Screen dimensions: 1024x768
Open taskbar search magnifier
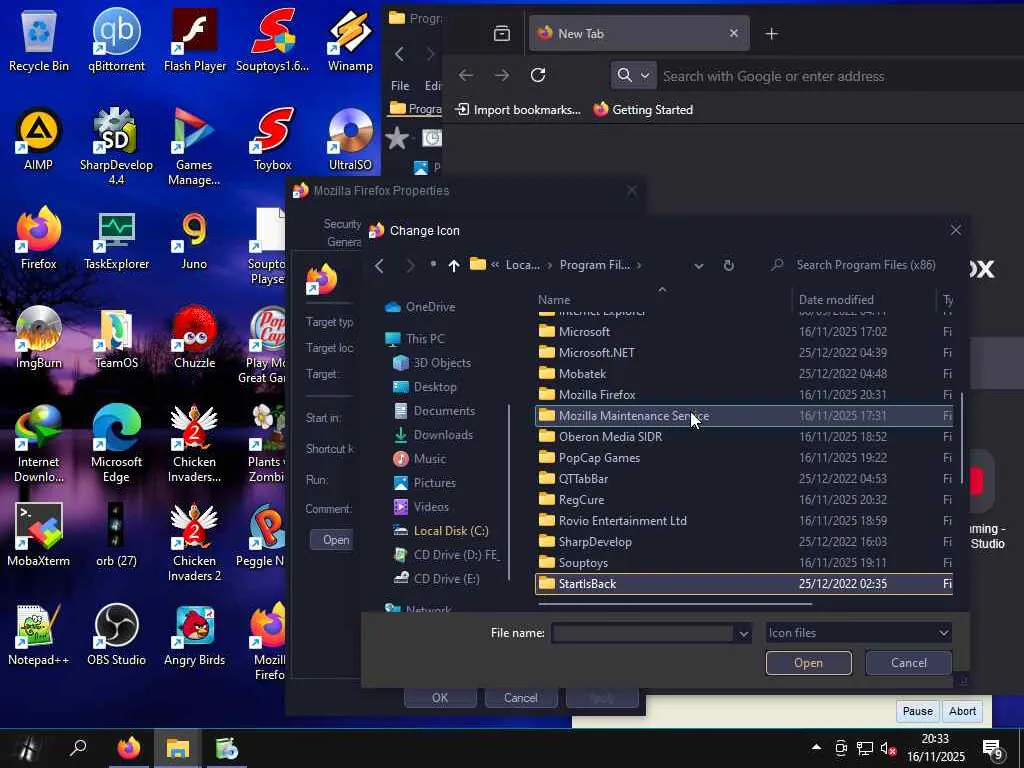(x=78, y=748)
